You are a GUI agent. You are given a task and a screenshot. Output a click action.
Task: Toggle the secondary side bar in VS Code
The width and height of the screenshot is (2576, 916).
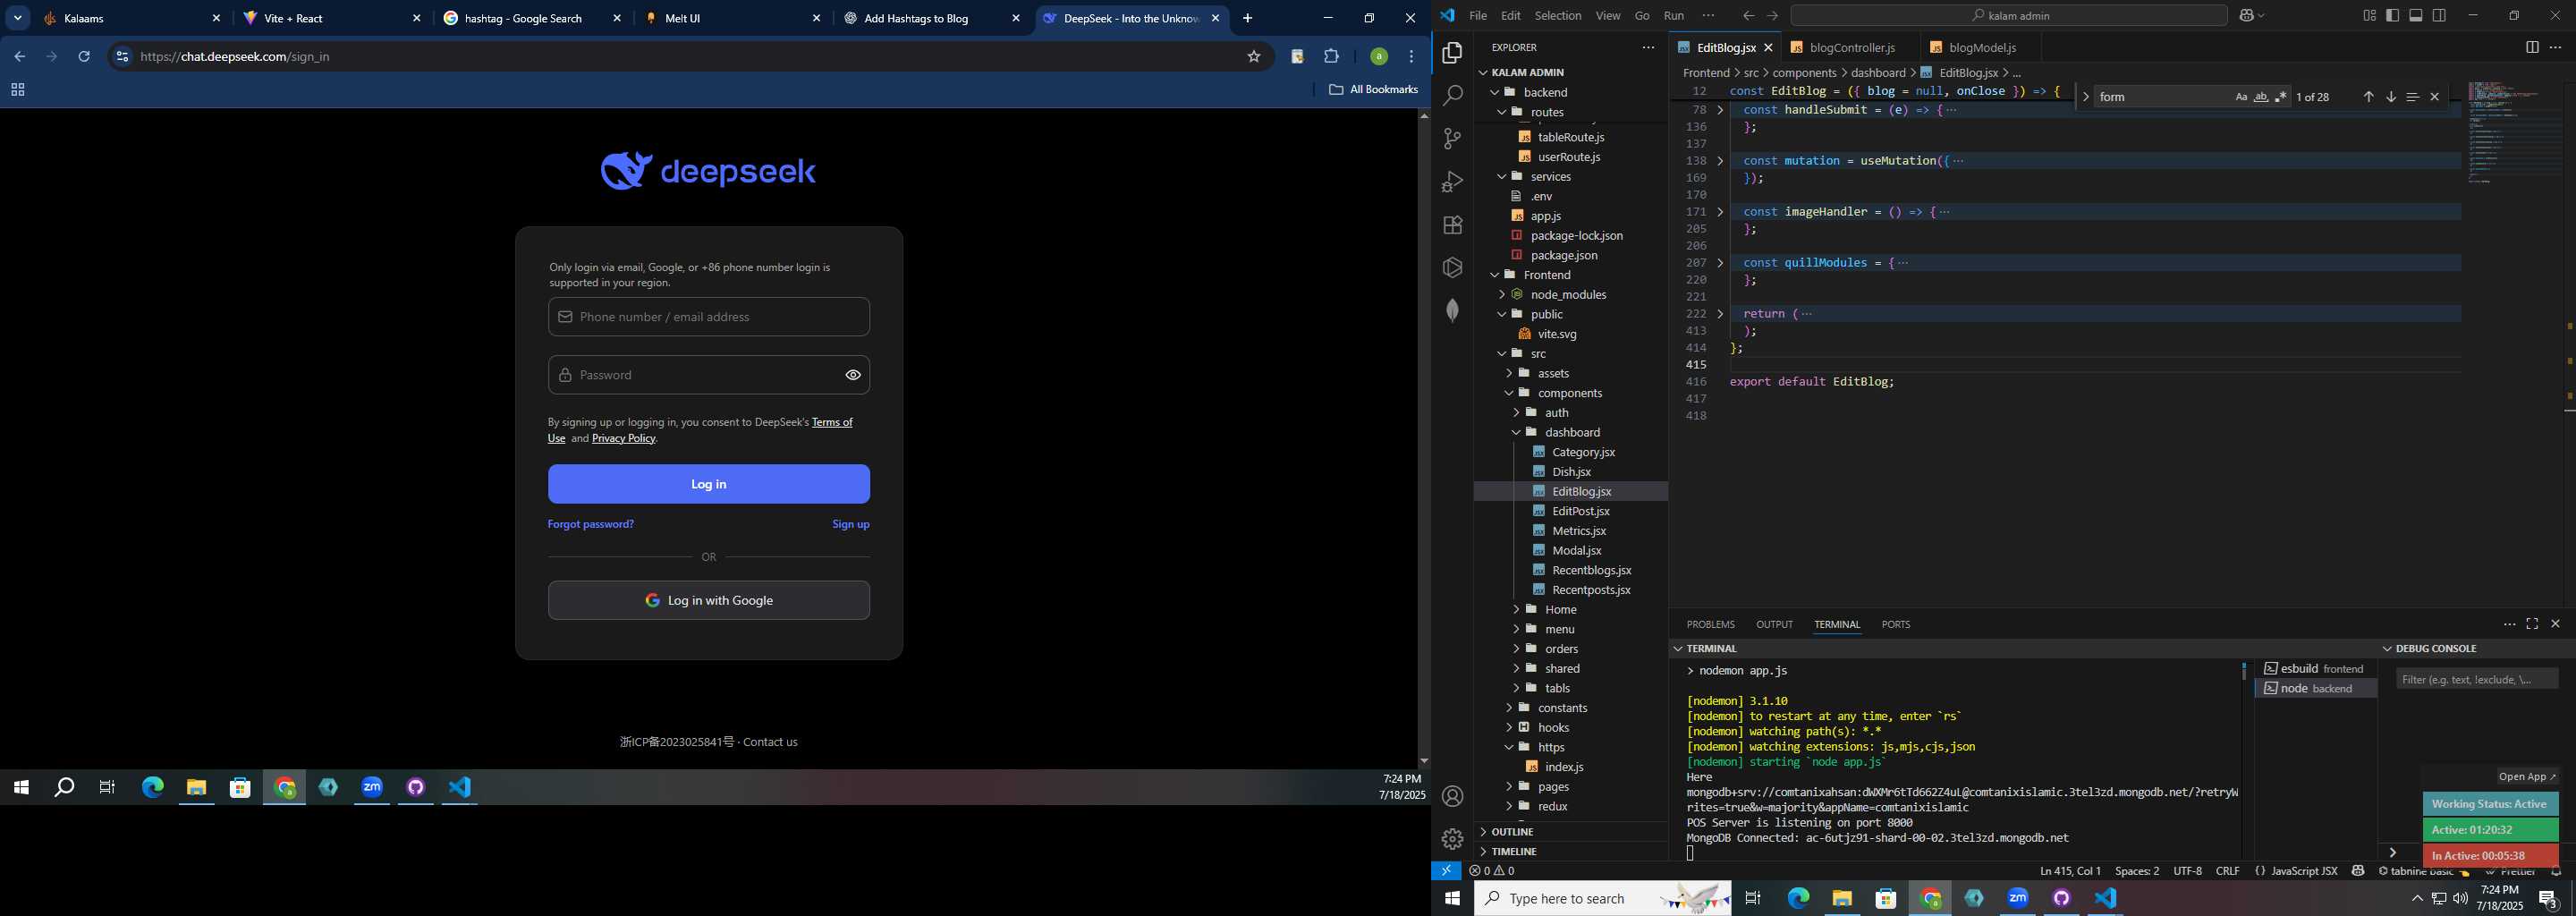click(2439, 16)
